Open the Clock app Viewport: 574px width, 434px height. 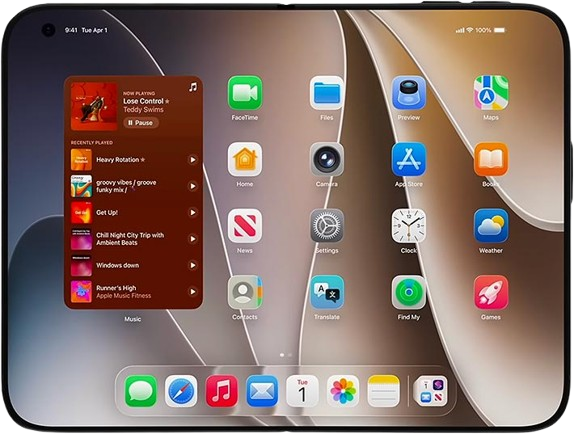409,226
